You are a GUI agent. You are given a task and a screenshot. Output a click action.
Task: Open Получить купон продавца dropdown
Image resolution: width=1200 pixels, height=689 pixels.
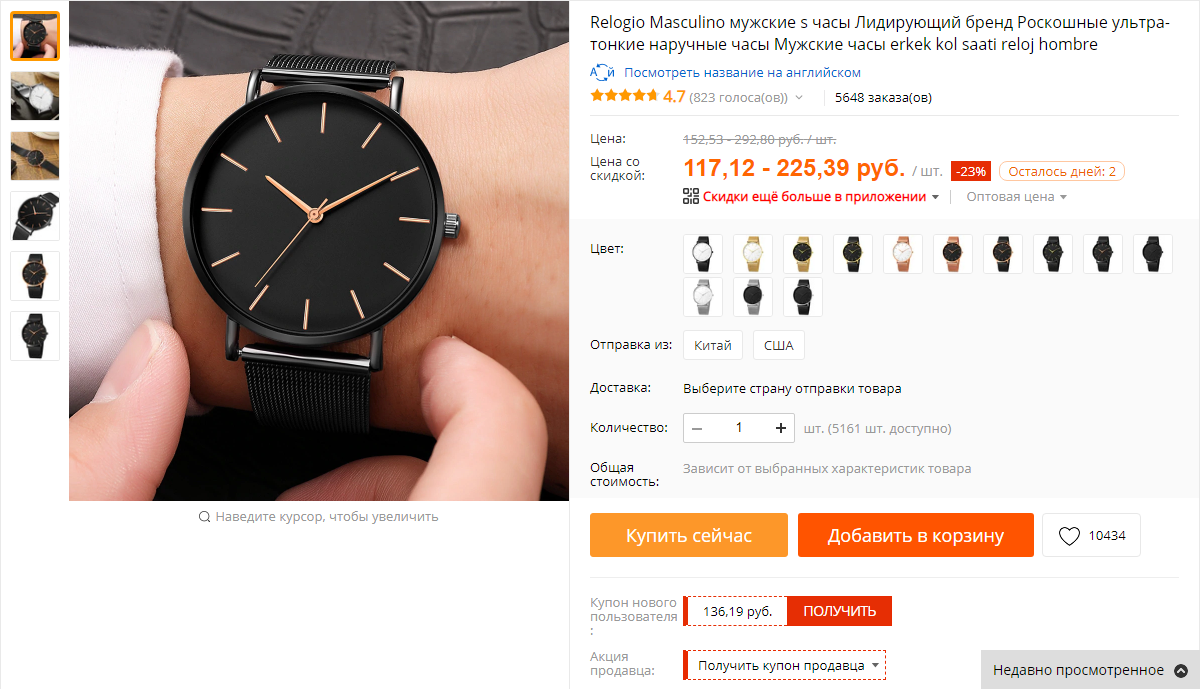pyautogui.click(x=787, y=665)
